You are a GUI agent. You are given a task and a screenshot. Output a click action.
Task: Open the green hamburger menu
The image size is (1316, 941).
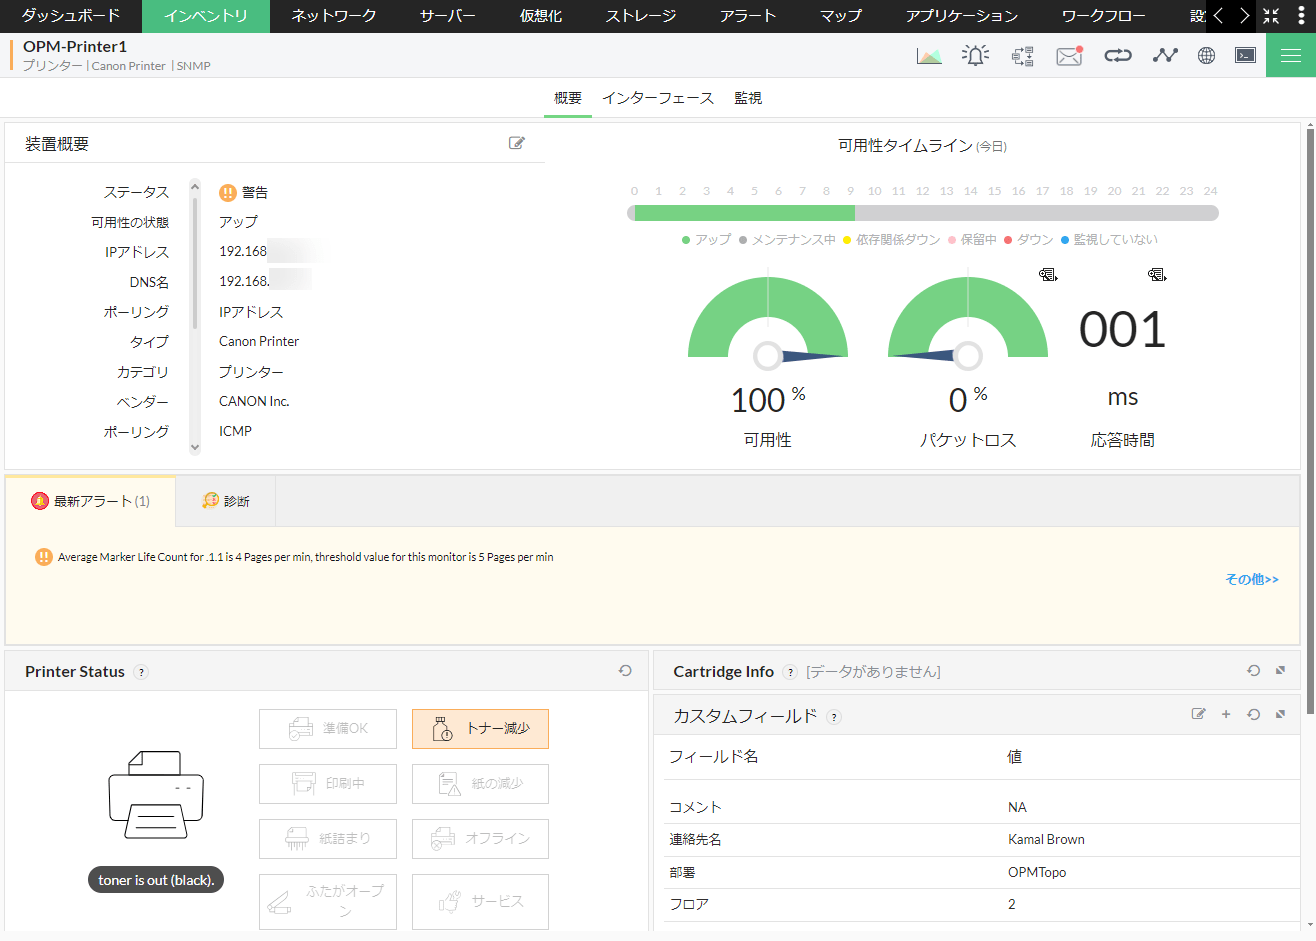pos(1290,56)
